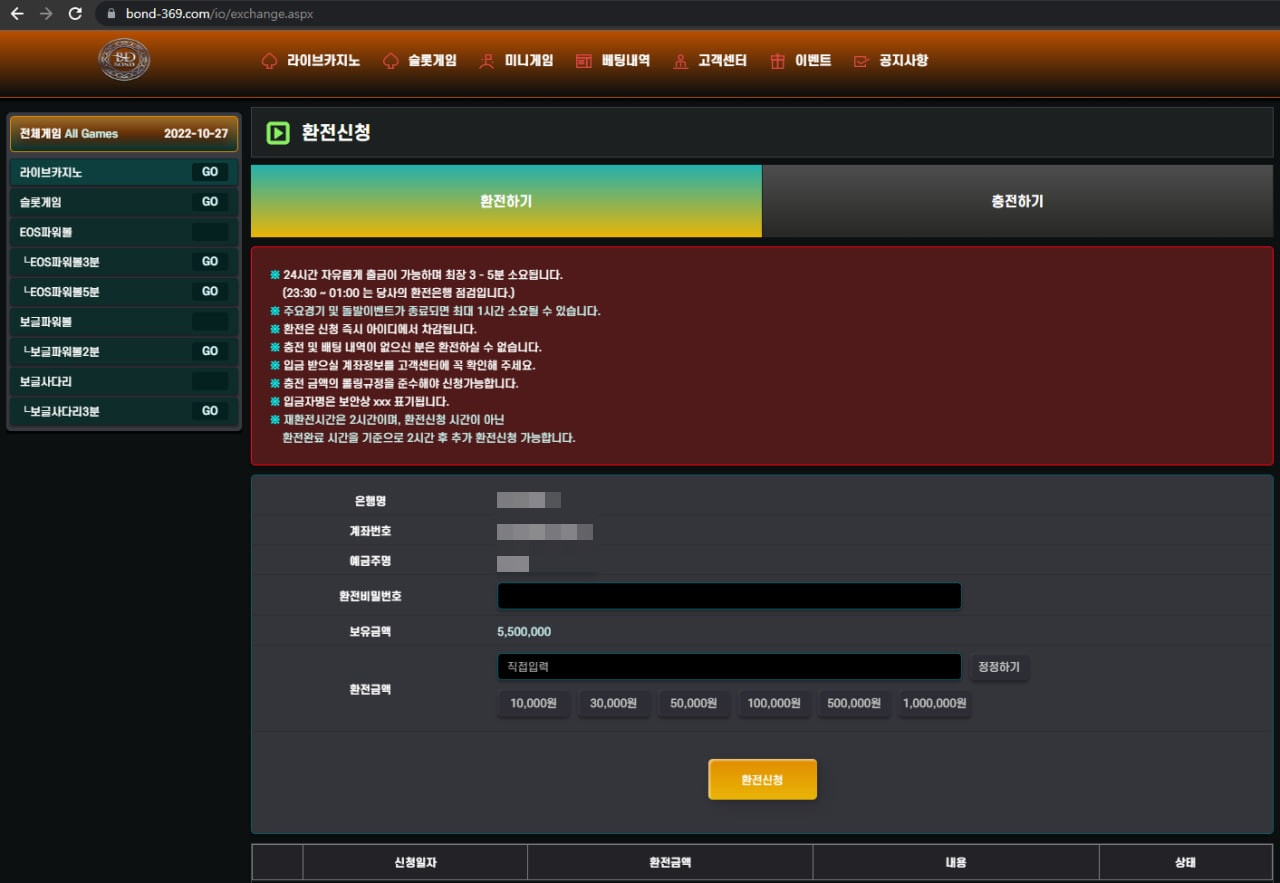Click the date 2022-10-27 in the sidebar
Viewport: 1280px width, 883px height.
coord(196,133)
